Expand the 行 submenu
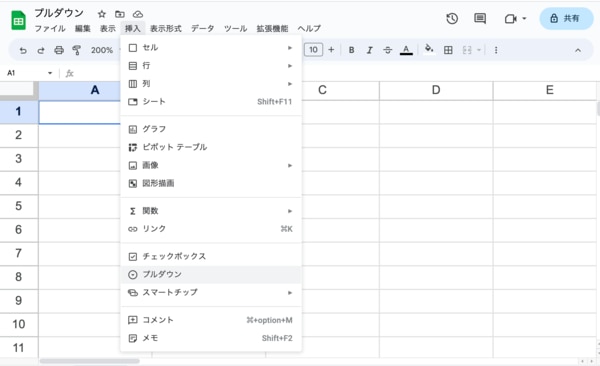This screenshot has height=366, width=600. coord(211,66)
